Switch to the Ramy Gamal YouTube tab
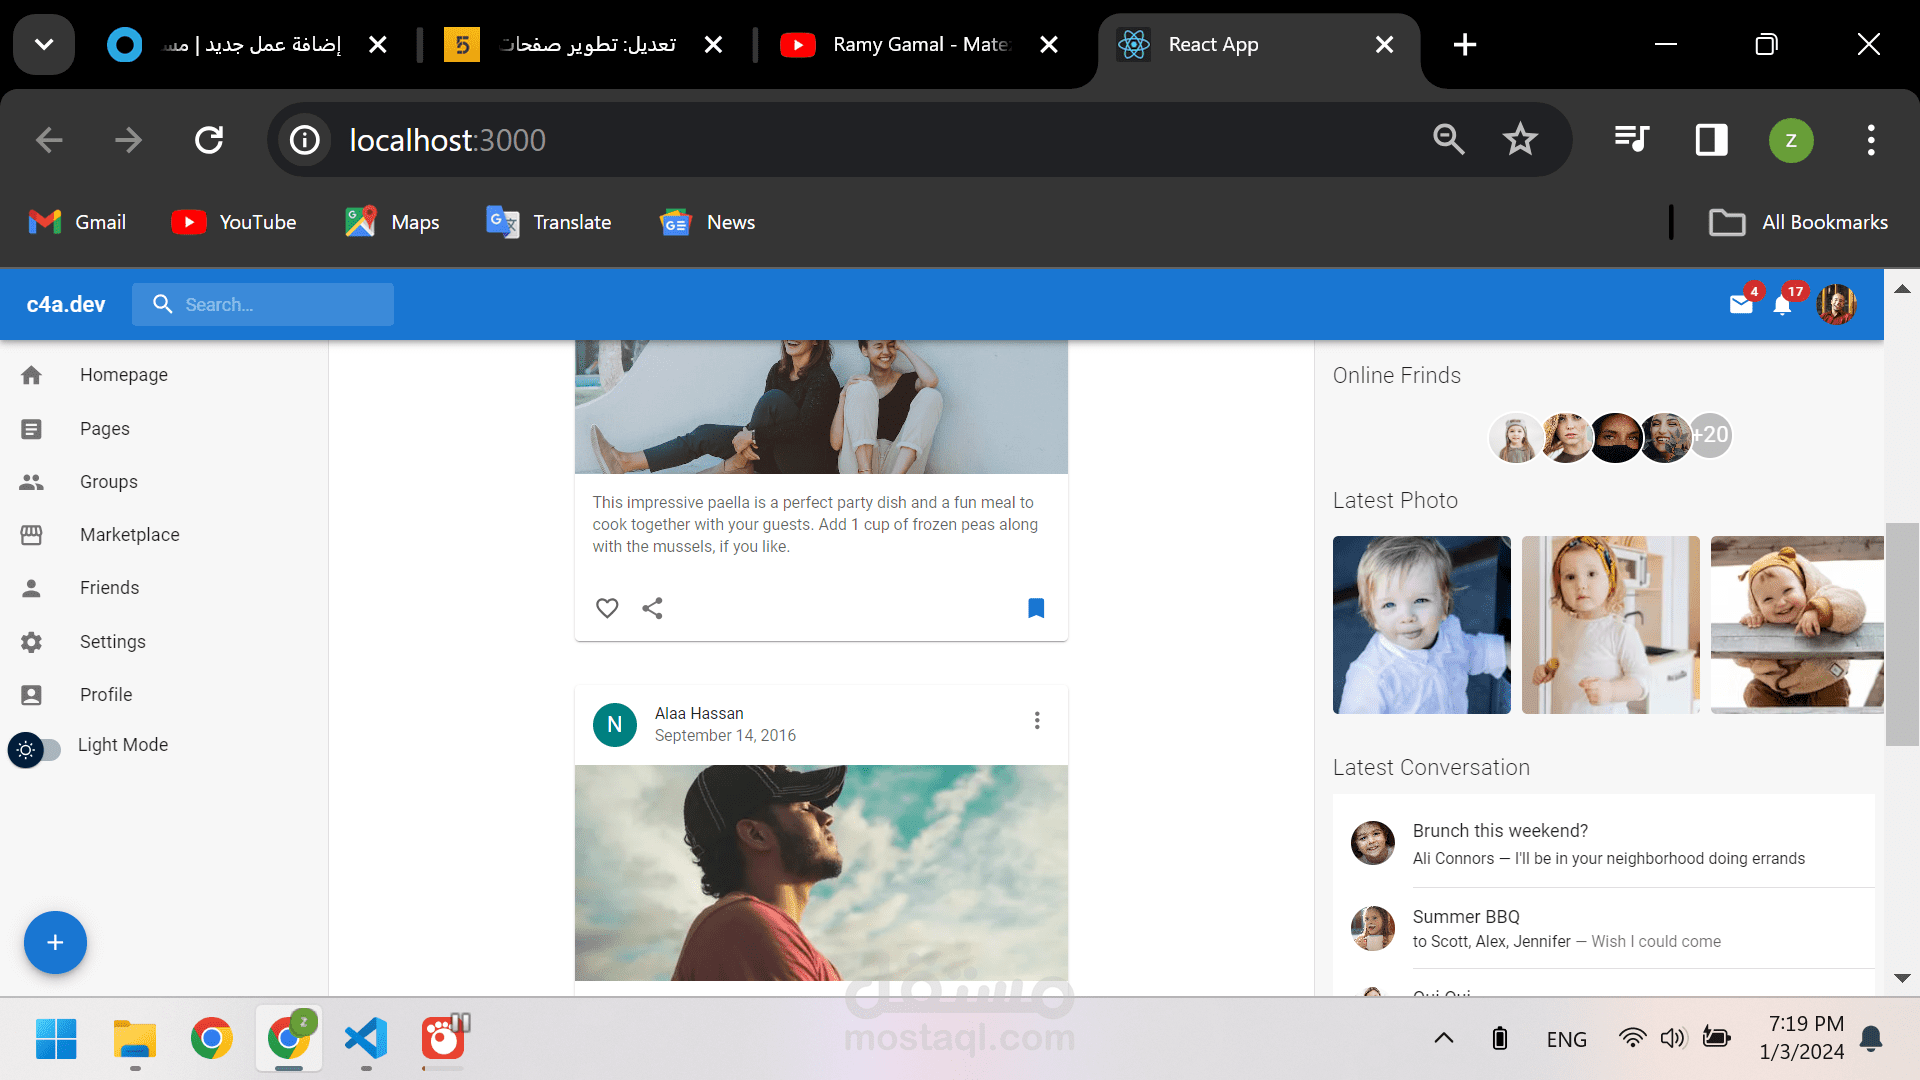 (918, 44)
